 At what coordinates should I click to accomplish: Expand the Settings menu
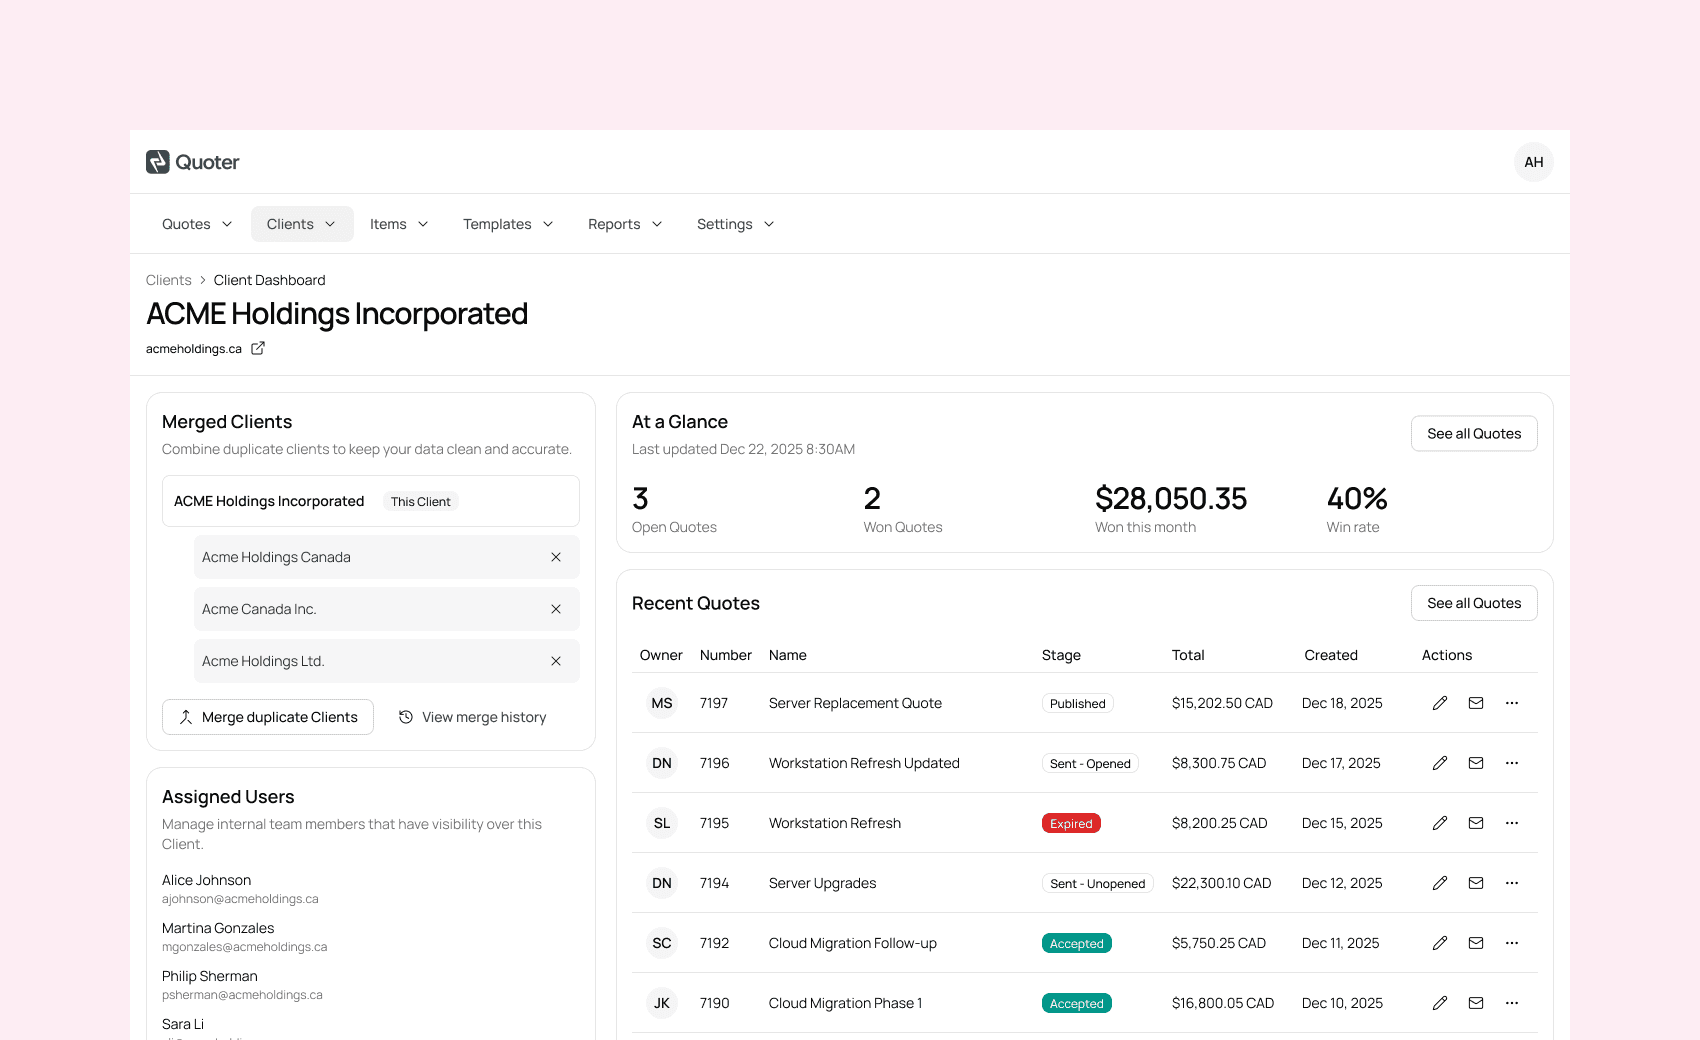tap(735, 224)
